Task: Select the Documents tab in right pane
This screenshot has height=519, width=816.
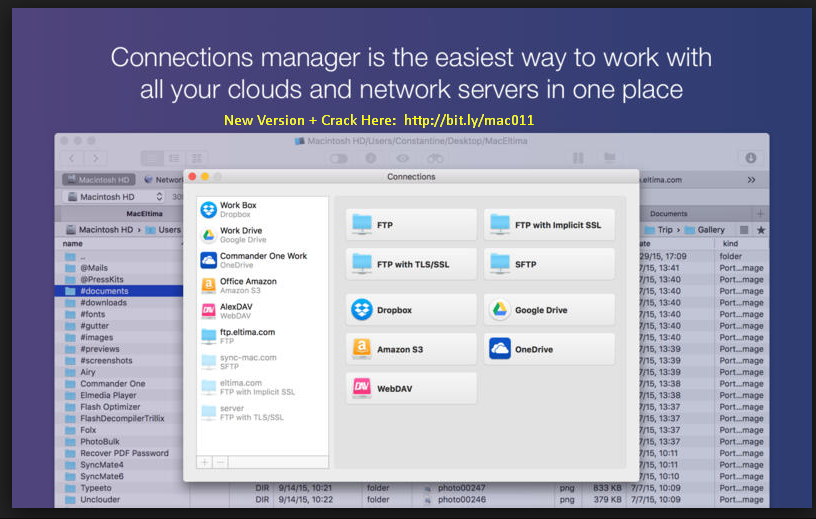Action: (668, 214)
